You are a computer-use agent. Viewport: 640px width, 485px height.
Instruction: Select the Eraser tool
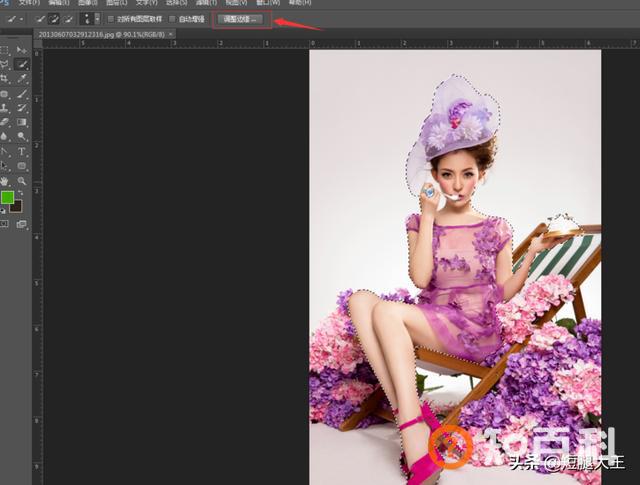pos(4,122)
